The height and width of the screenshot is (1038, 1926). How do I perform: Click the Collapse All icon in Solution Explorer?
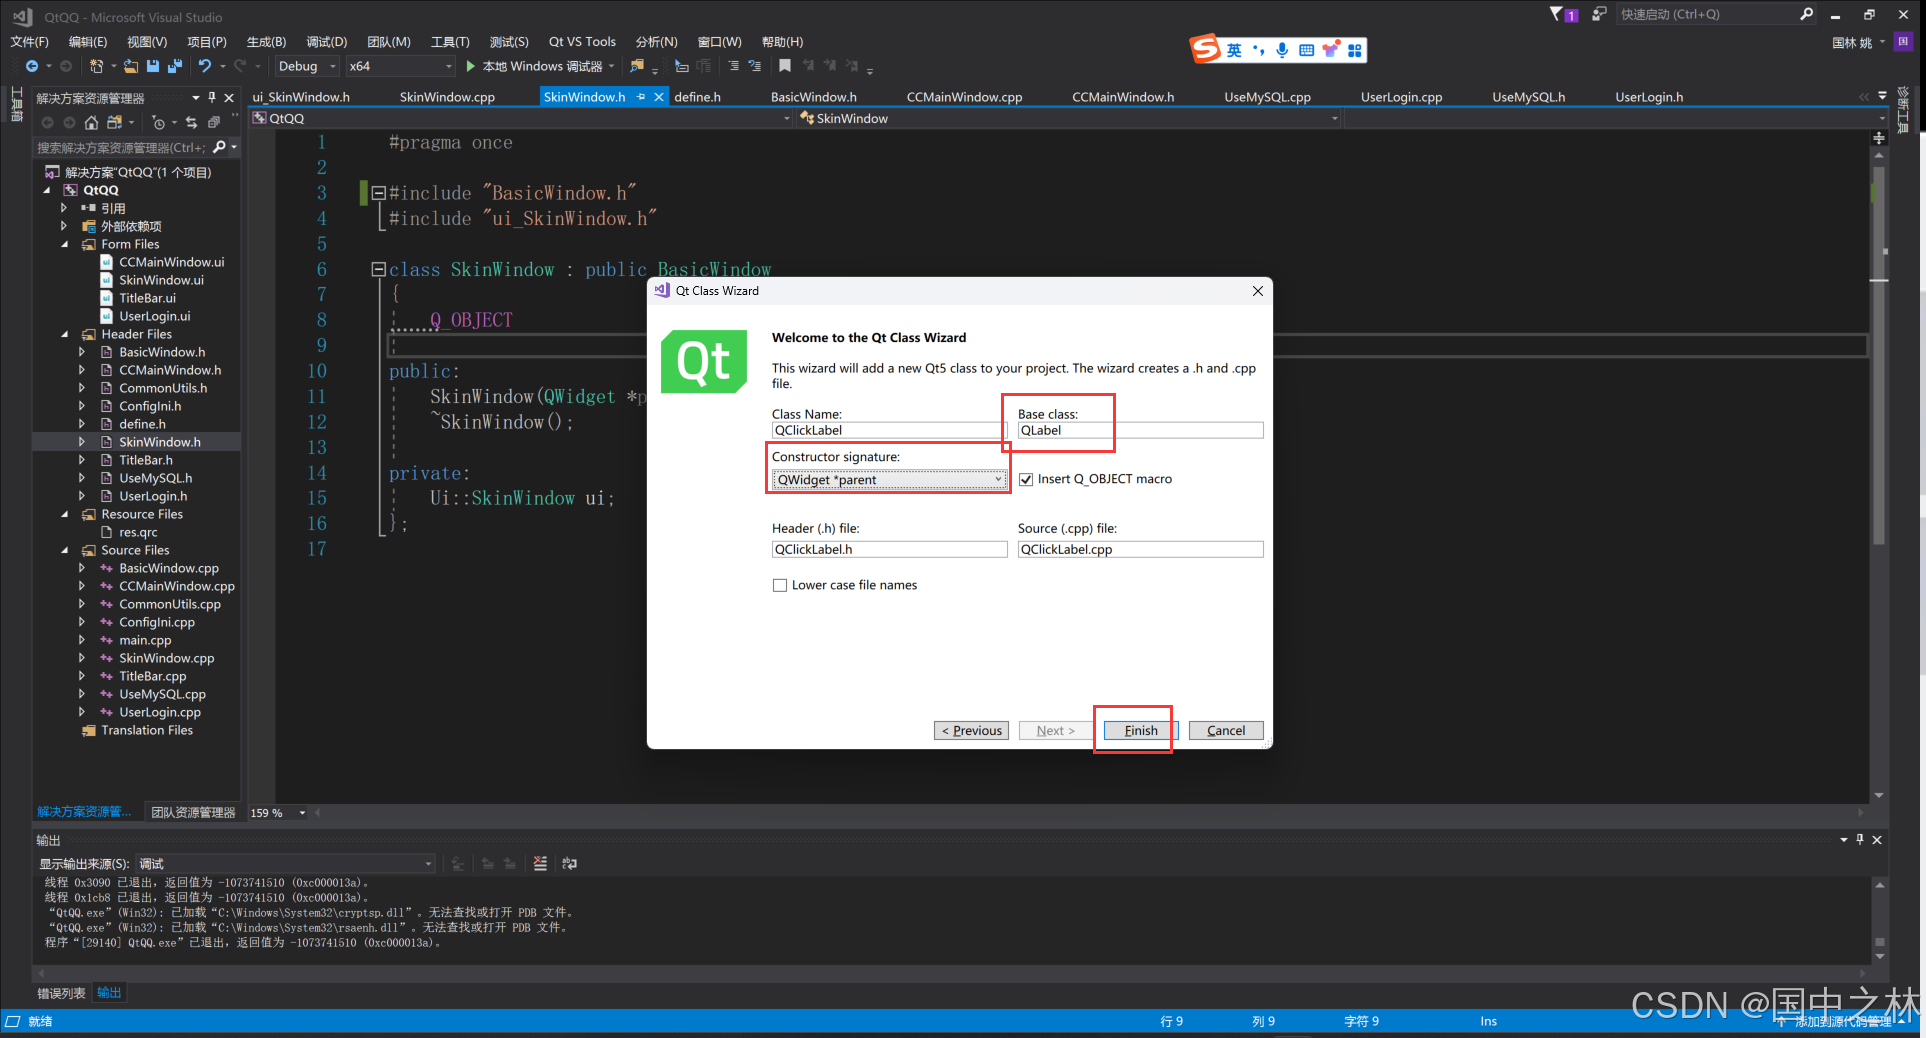pos(213,122)
